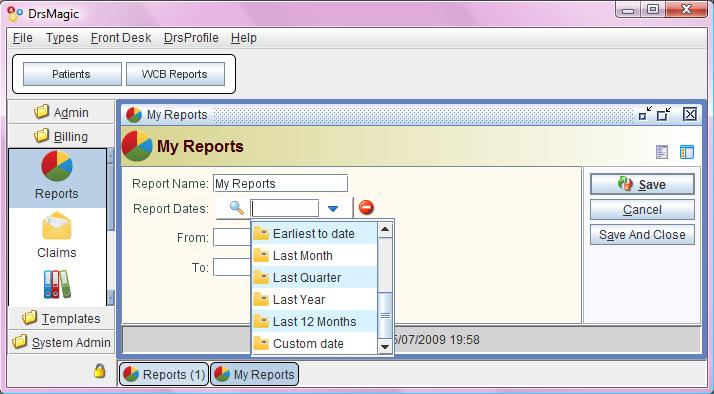
Task: Click the Patients button
Action: [x=72, y=74]
